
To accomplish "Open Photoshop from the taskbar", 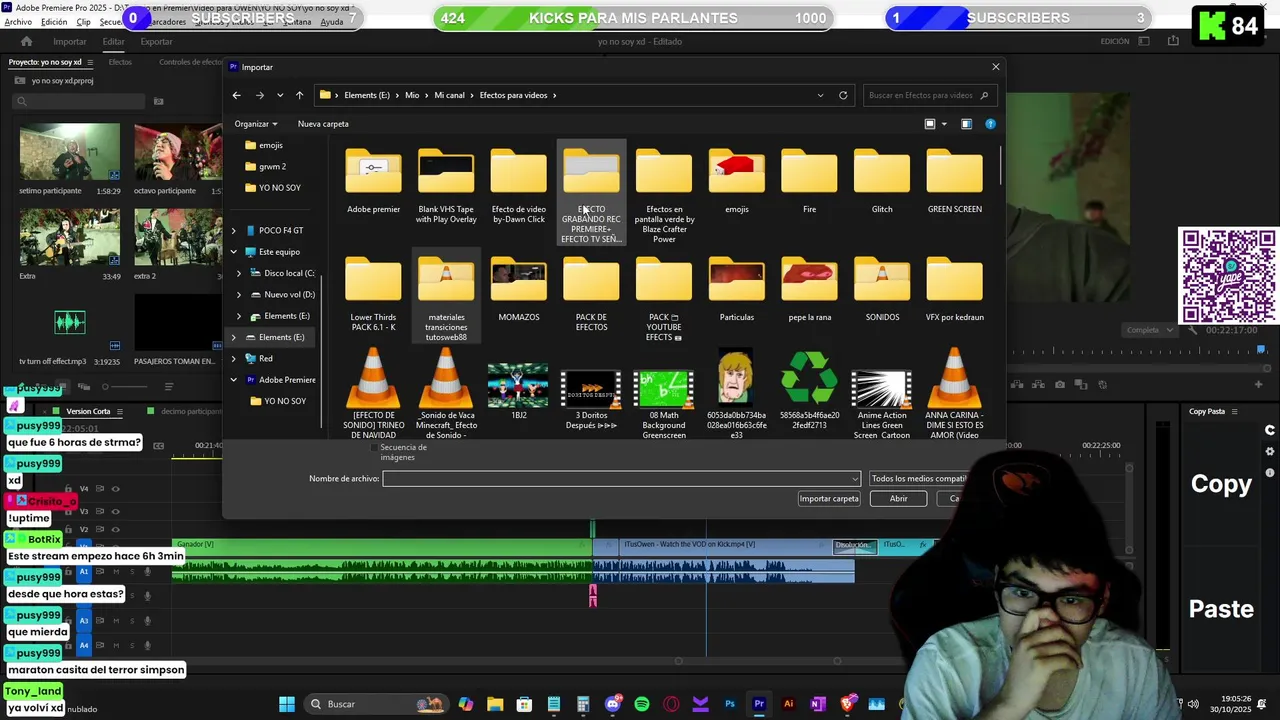I will pos(730,704).
